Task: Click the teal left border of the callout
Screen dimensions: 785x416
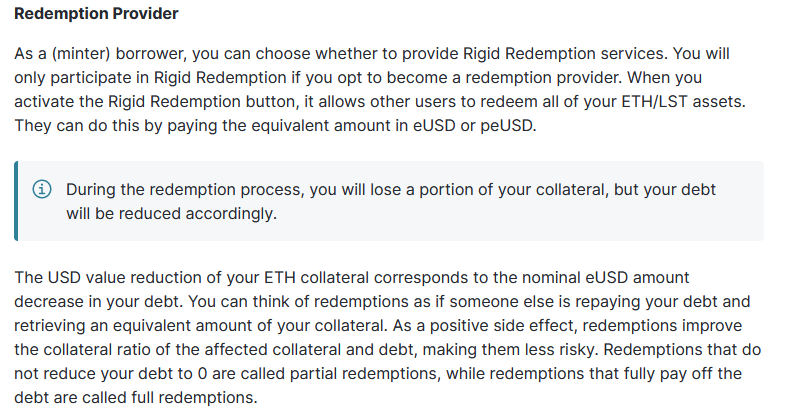Action: [16, 201]
